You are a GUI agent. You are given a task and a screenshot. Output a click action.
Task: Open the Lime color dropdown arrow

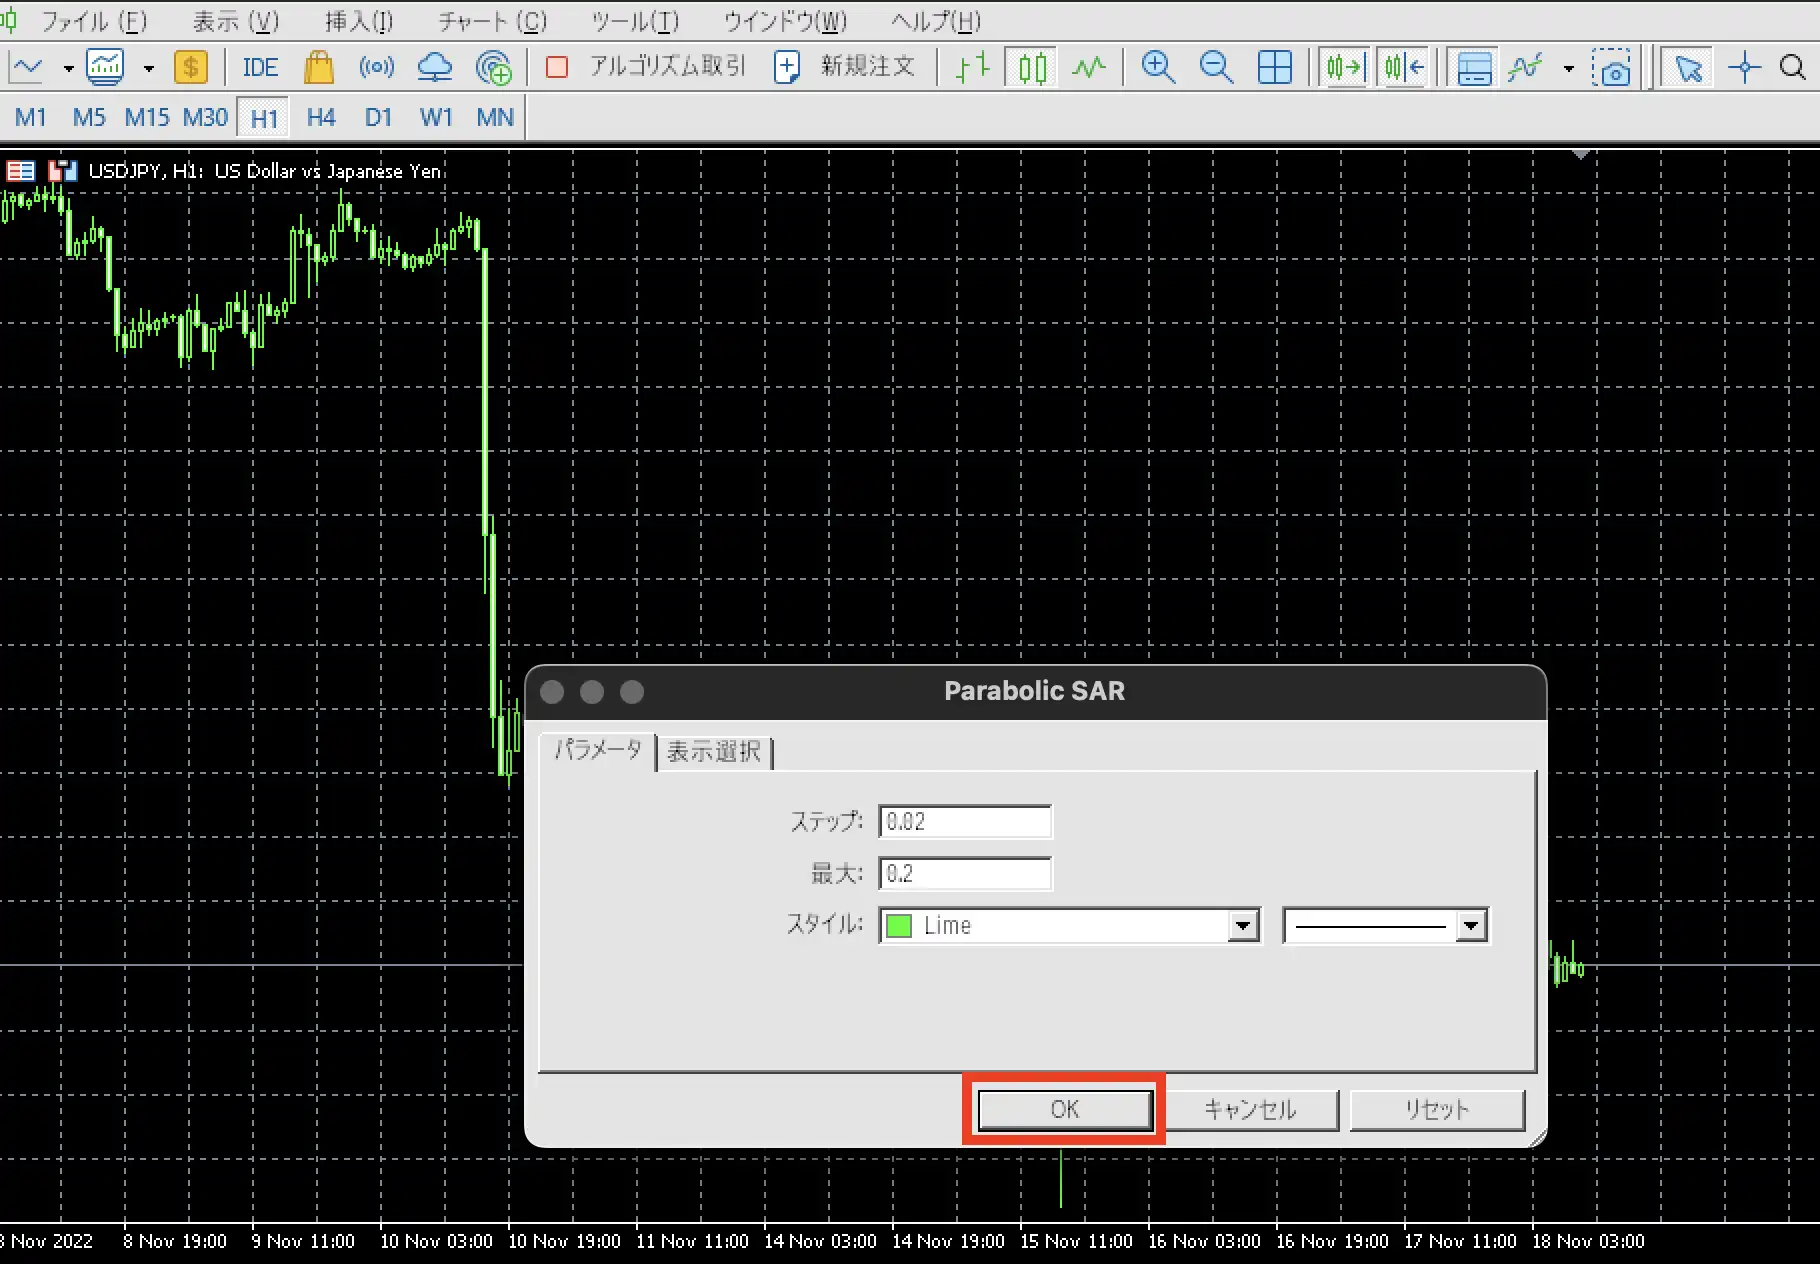tap(1242, 925)
